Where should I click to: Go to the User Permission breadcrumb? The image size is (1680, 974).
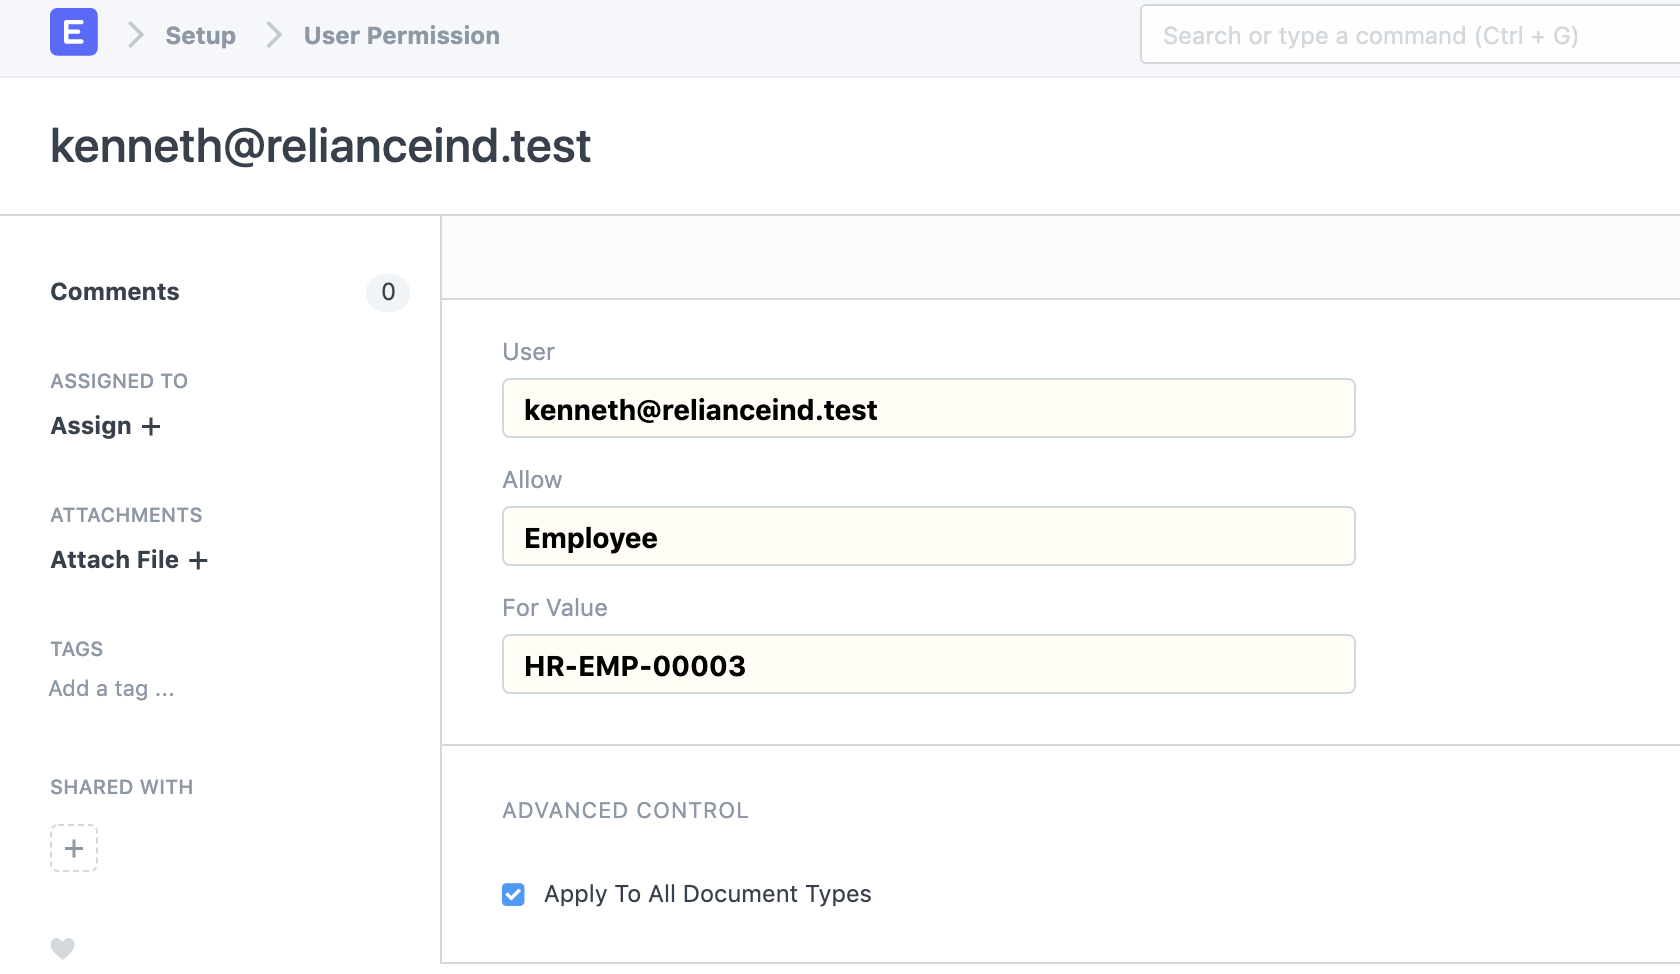coord(401,35)
